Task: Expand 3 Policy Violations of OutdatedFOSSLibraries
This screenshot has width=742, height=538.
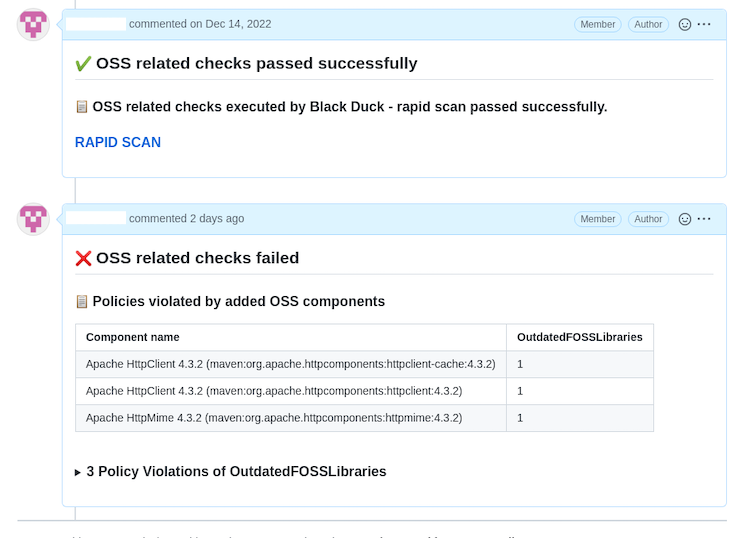Action: [x=231, y=471]
